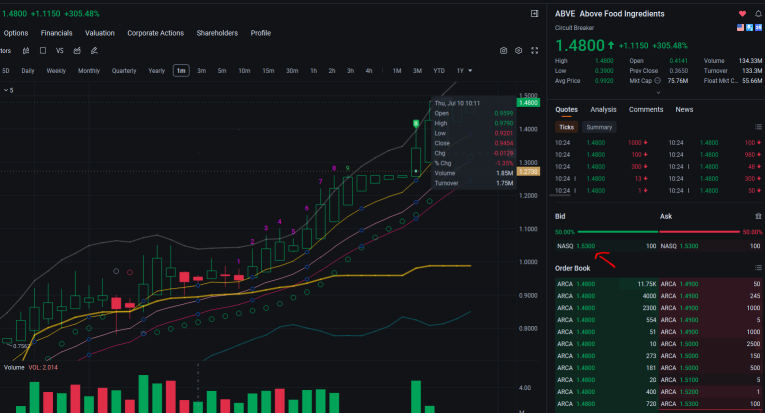Show the Summary view

click(599, 127)
